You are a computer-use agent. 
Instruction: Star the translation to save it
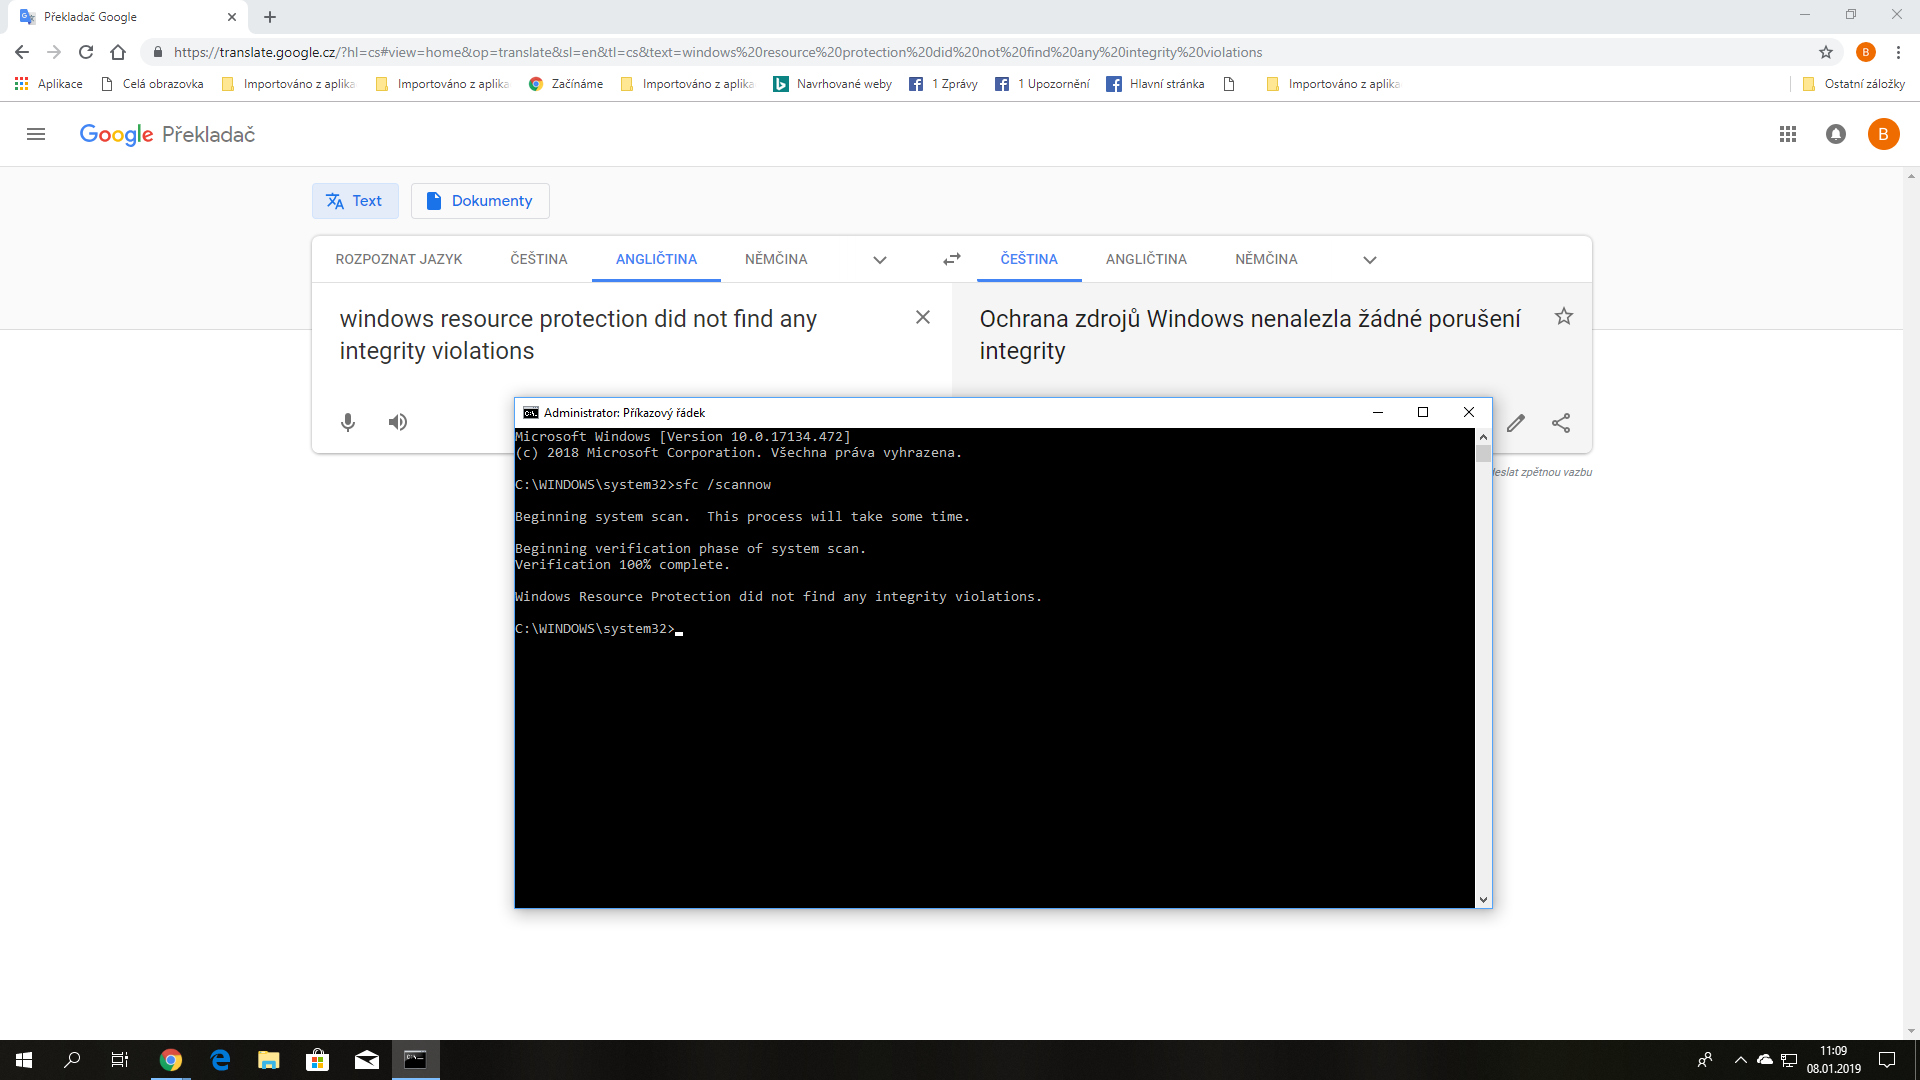point(1564,317)
